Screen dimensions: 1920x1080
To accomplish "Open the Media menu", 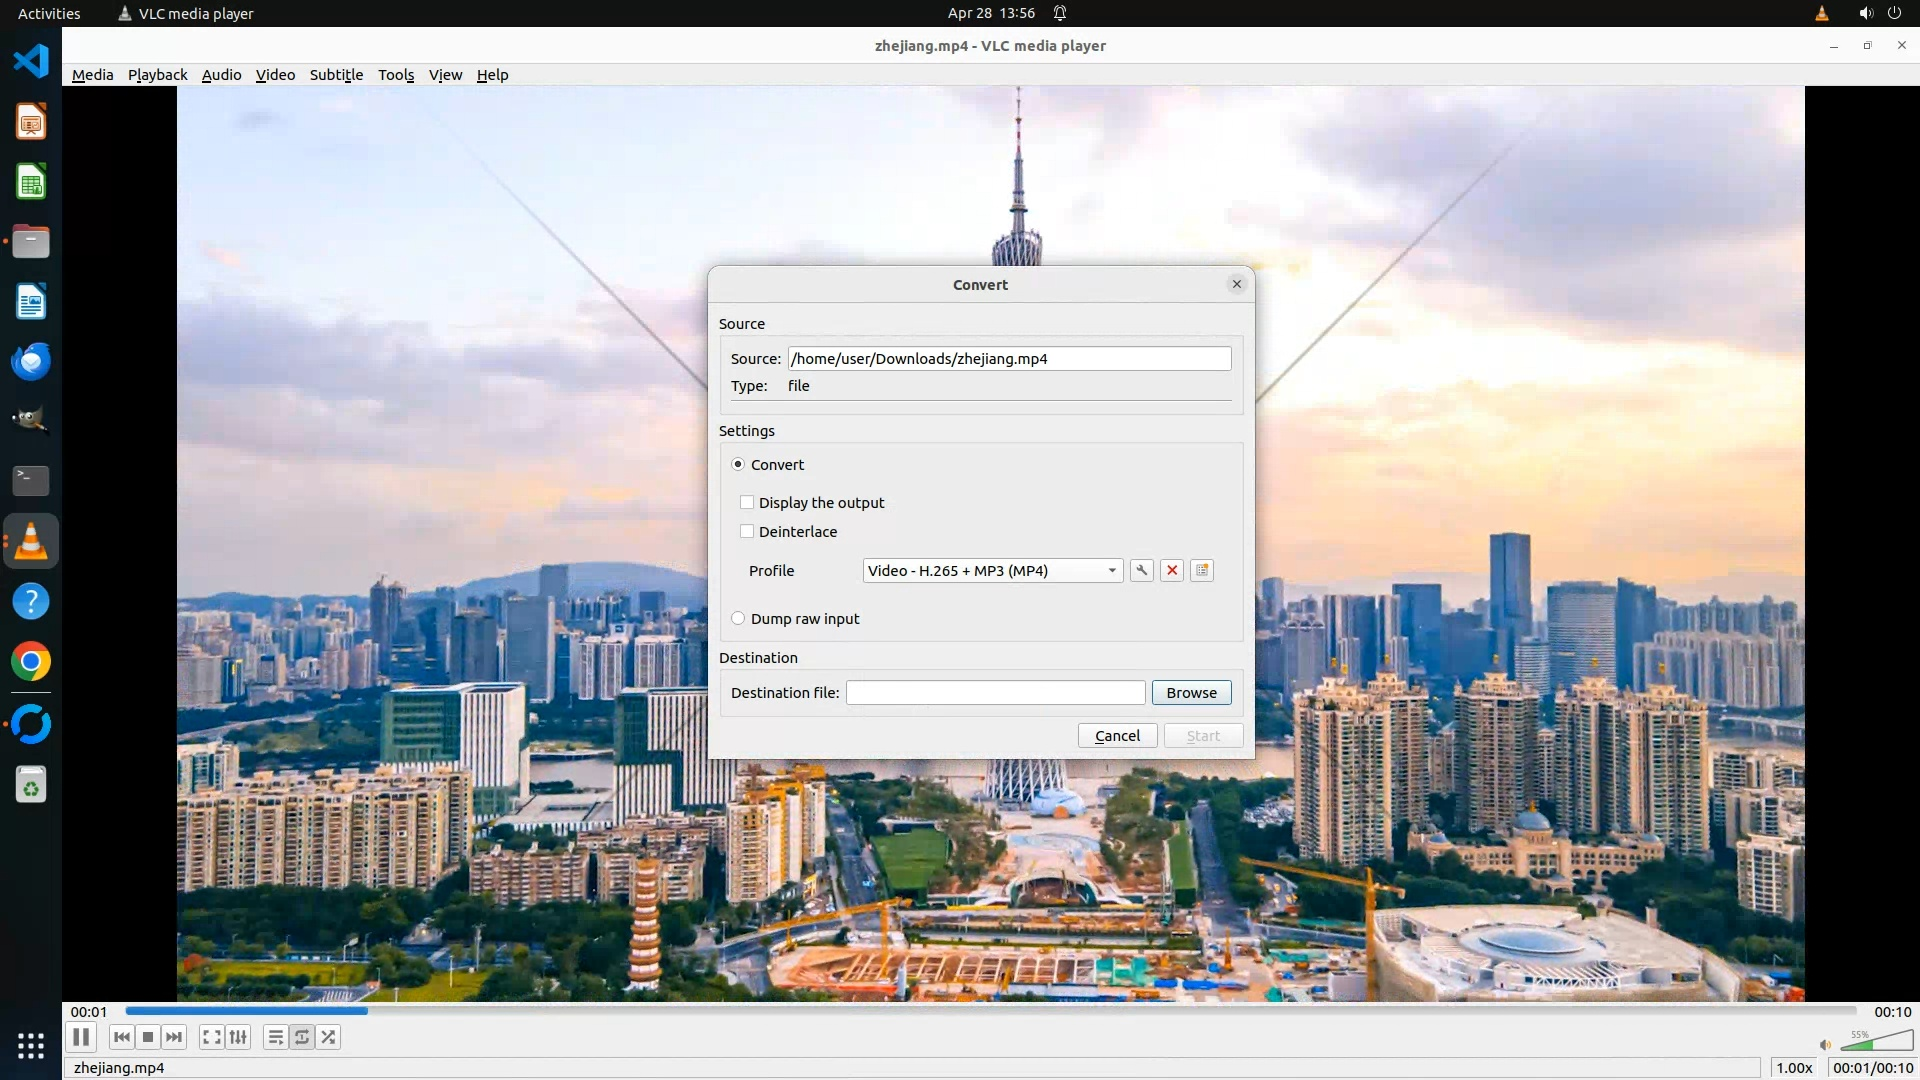I will tap(92, 75).
